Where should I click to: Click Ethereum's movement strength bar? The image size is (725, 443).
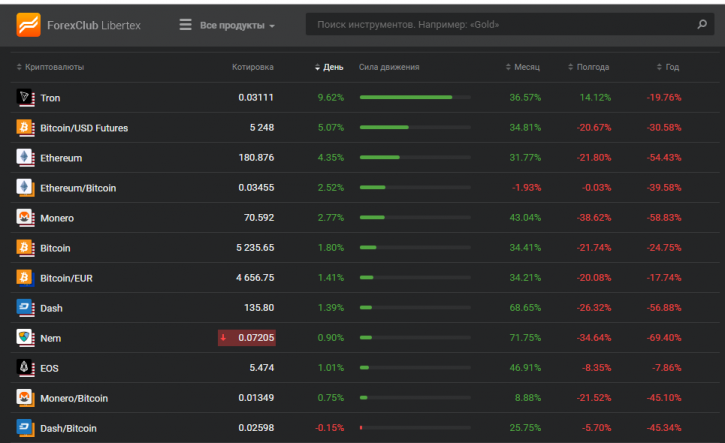(415, 157)
